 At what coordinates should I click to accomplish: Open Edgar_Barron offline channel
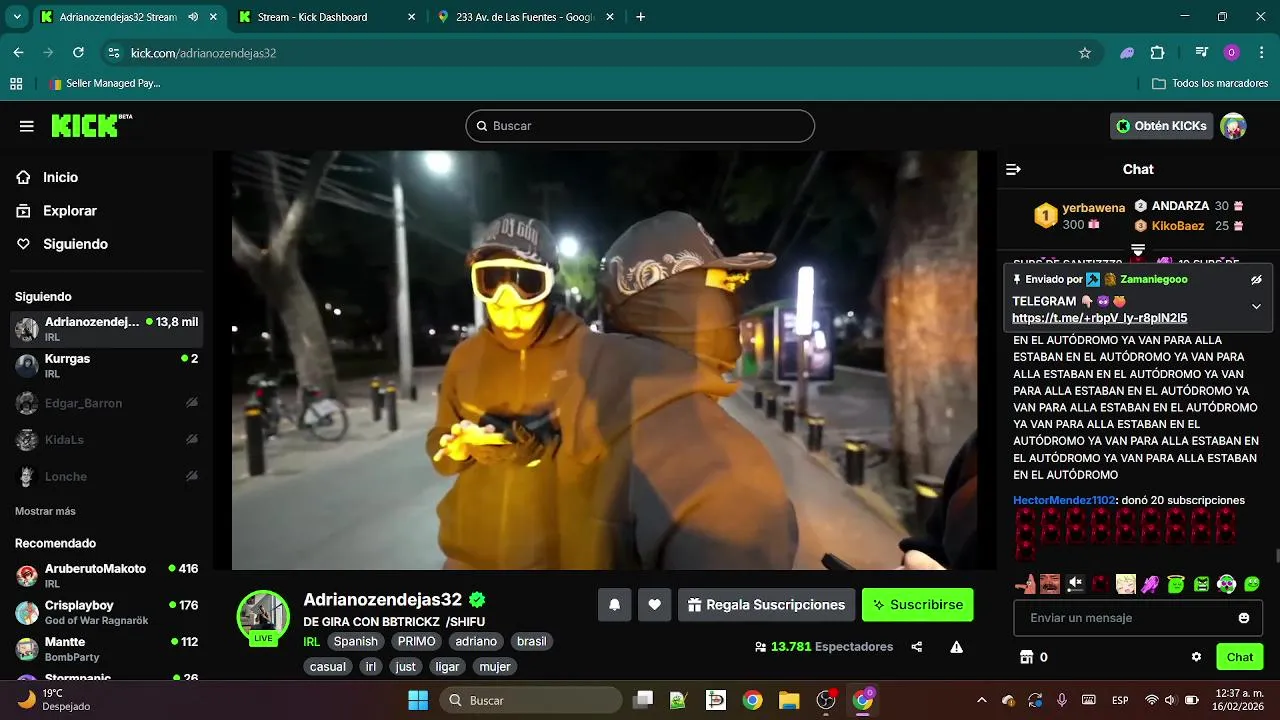(107, 403)
